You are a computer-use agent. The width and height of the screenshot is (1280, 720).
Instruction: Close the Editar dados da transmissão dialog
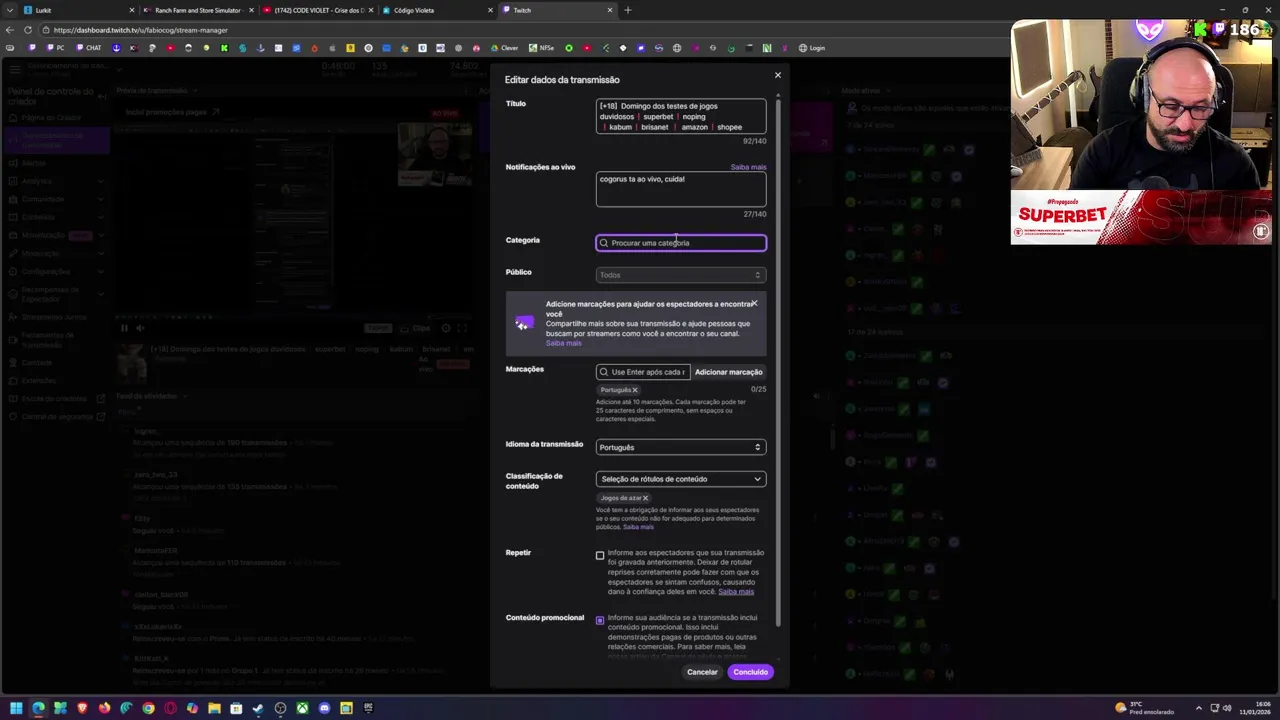pyautogui.click(x=777, y=75)
